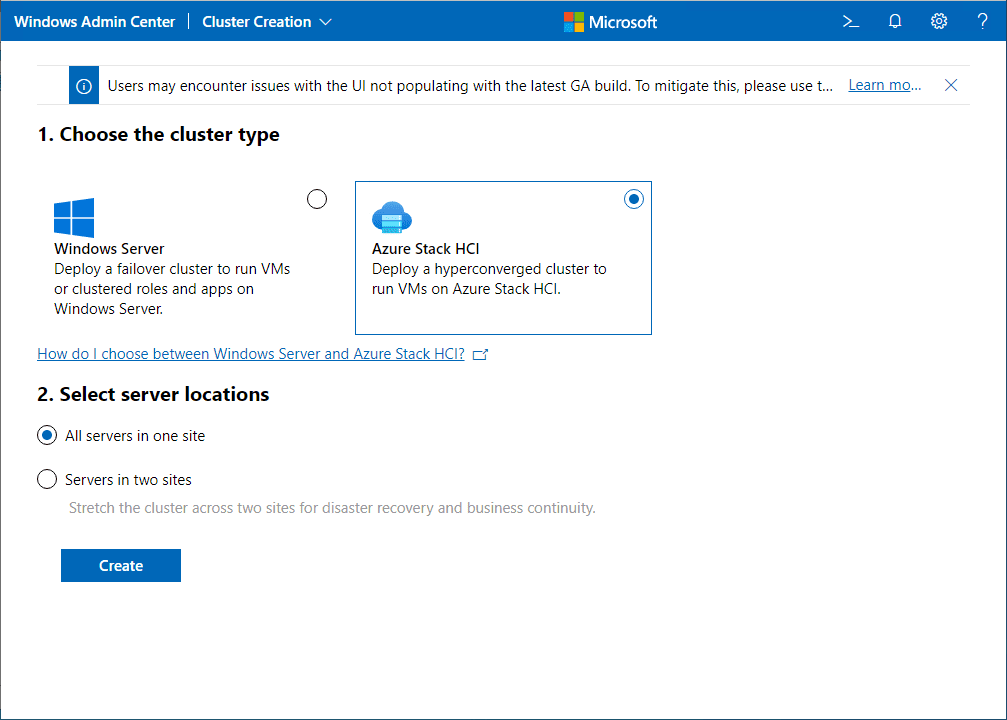Click the external link icon beside help link
The image size is (1007, 720).
pos(480,354)
